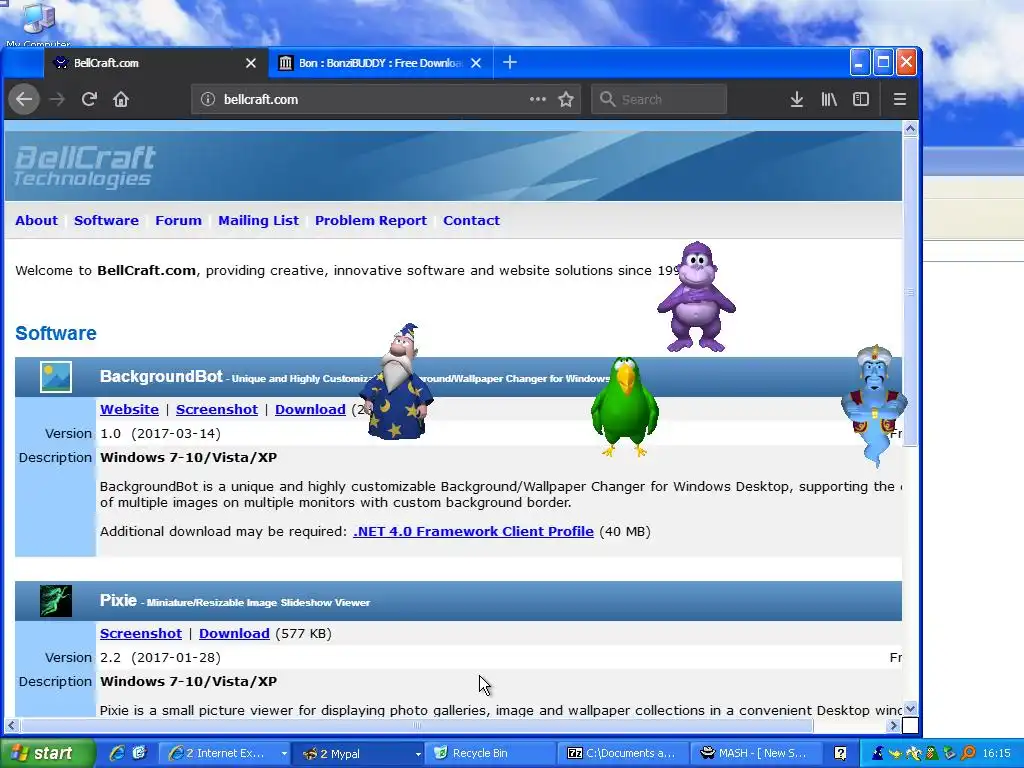The image size is (1024, 768).
Task: Open the Problem Report navigation link
Action: pyautogui.click(x=371, y=221)
